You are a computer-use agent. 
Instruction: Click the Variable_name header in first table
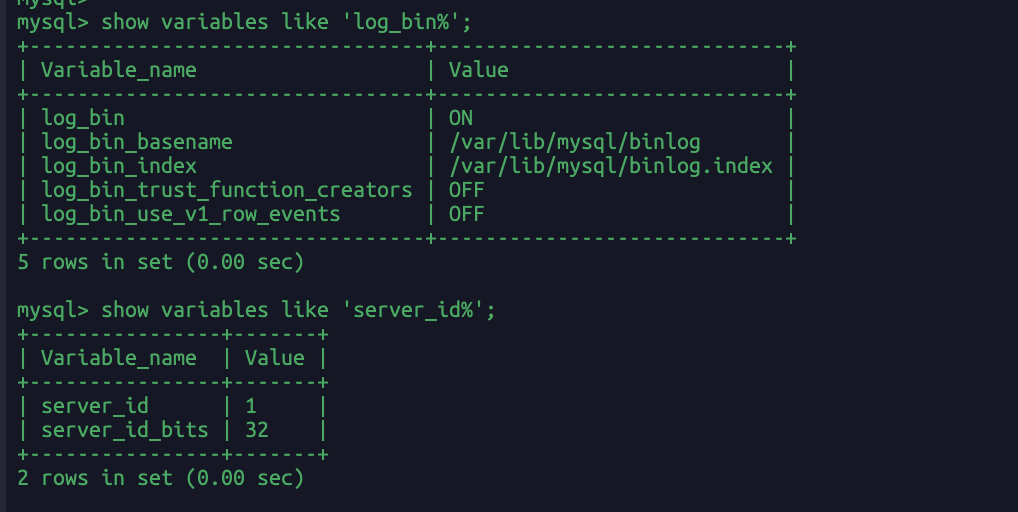[119, 70]
